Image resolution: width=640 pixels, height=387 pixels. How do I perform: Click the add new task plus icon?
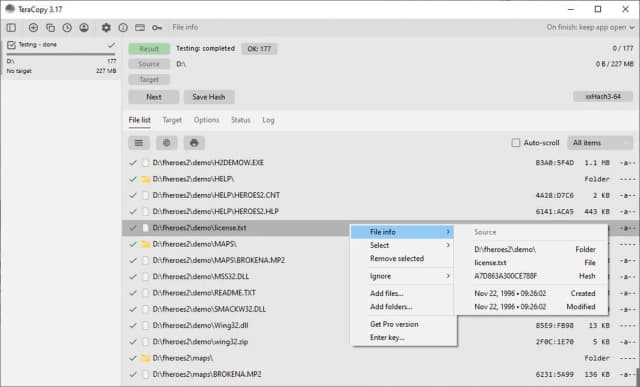pyautogui.click(x=33, y=28)
